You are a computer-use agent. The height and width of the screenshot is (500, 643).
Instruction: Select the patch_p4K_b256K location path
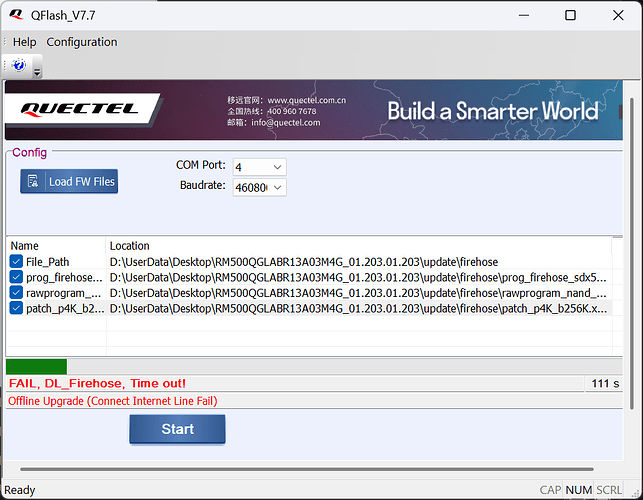[x=358, y=308]
